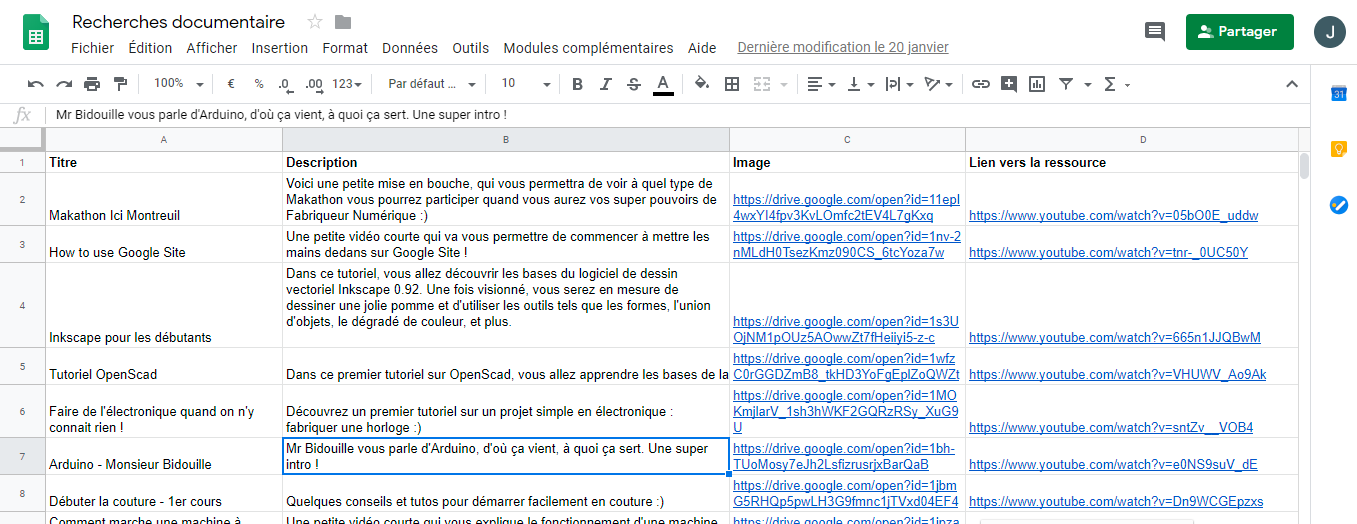Open the J account avatar
This screenshot has height=524, width=1357.
pos(1330,32)
